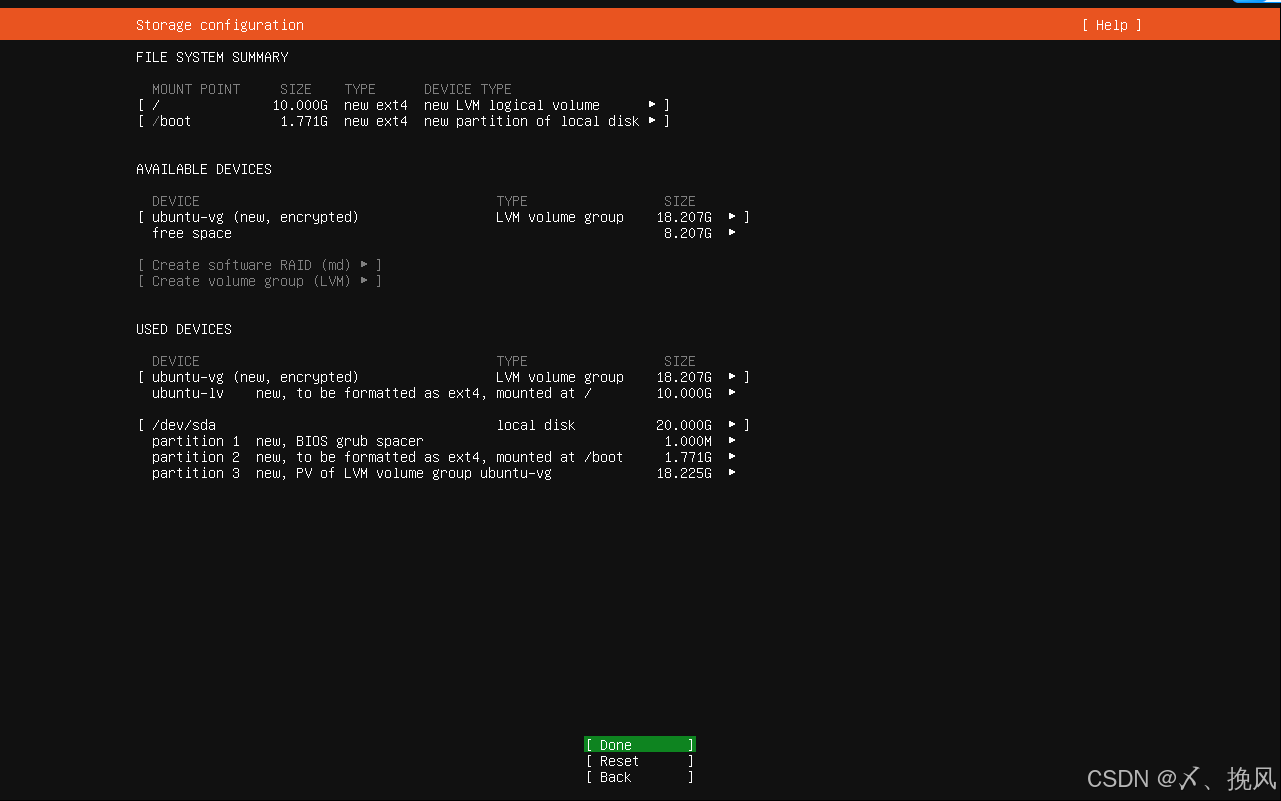This screenshot has width=1281, height=801.
Task: Click the Storage configuration title bar
Action: coord(219,24)
